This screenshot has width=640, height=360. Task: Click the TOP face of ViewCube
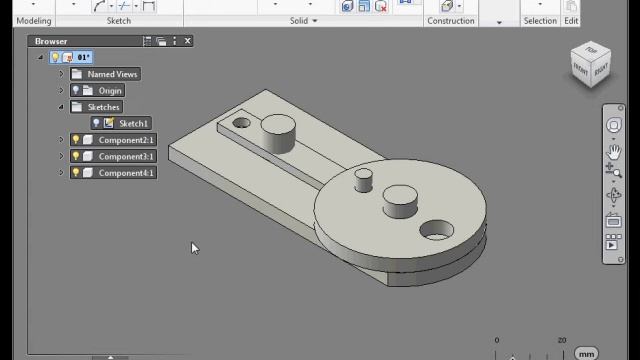tap(591, 50)
